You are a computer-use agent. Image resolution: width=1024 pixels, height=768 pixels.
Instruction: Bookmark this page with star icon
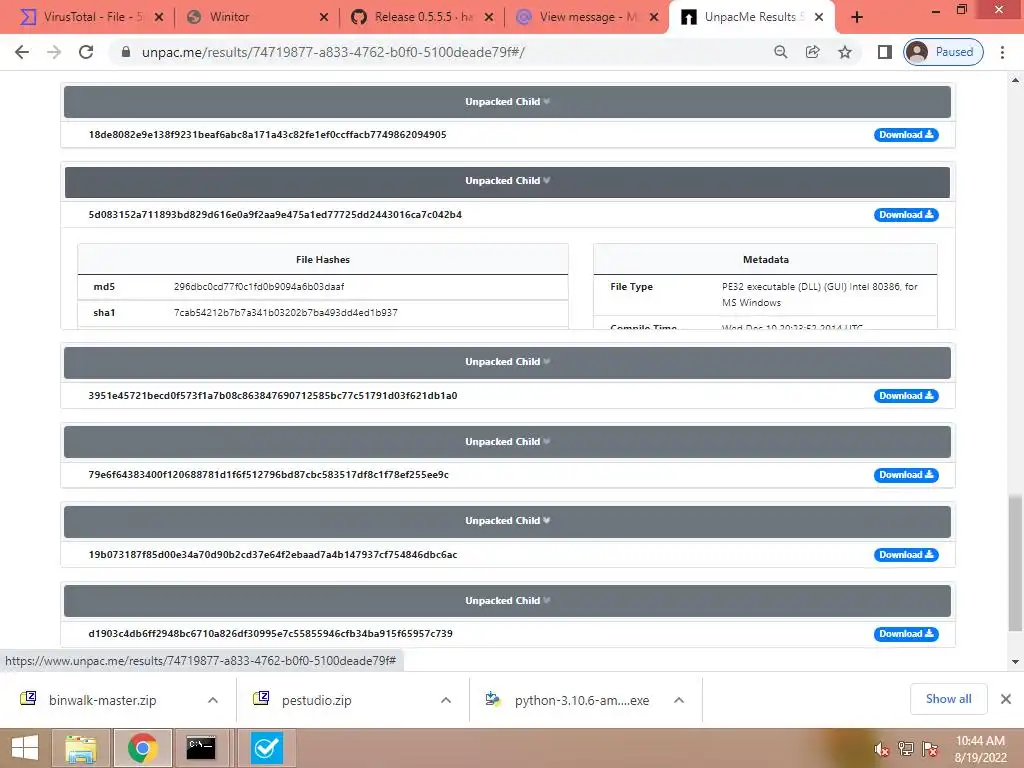(844, 52)
